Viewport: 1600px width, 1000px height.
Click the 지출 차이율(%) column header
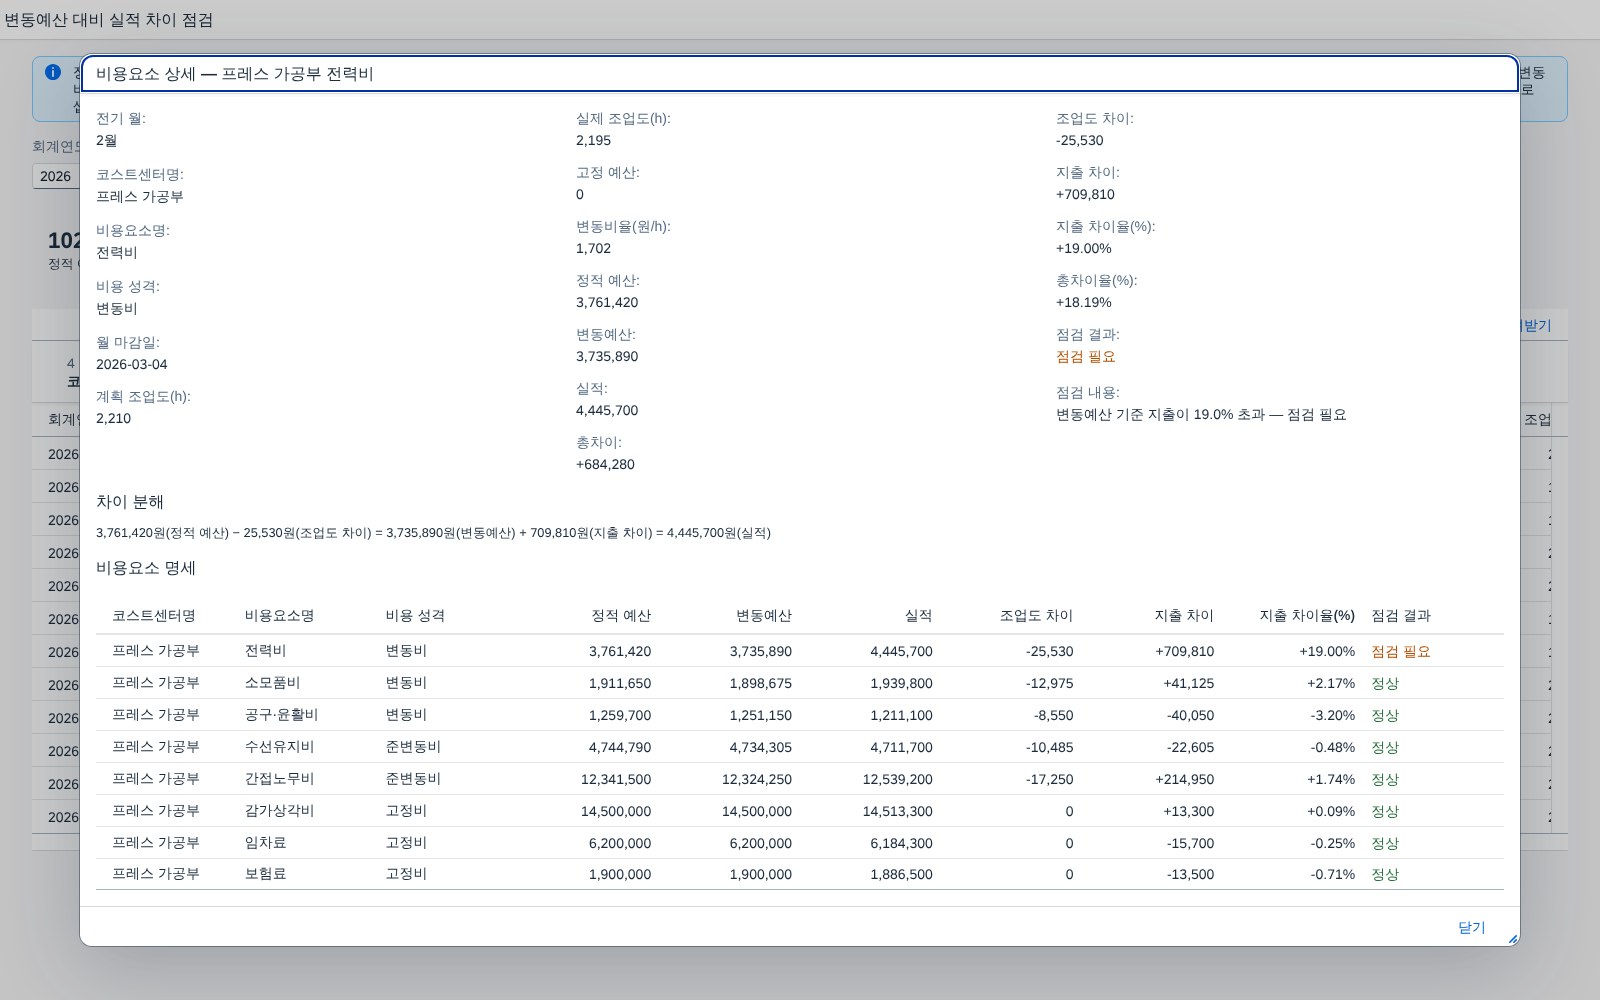(x=1307, y=616)
